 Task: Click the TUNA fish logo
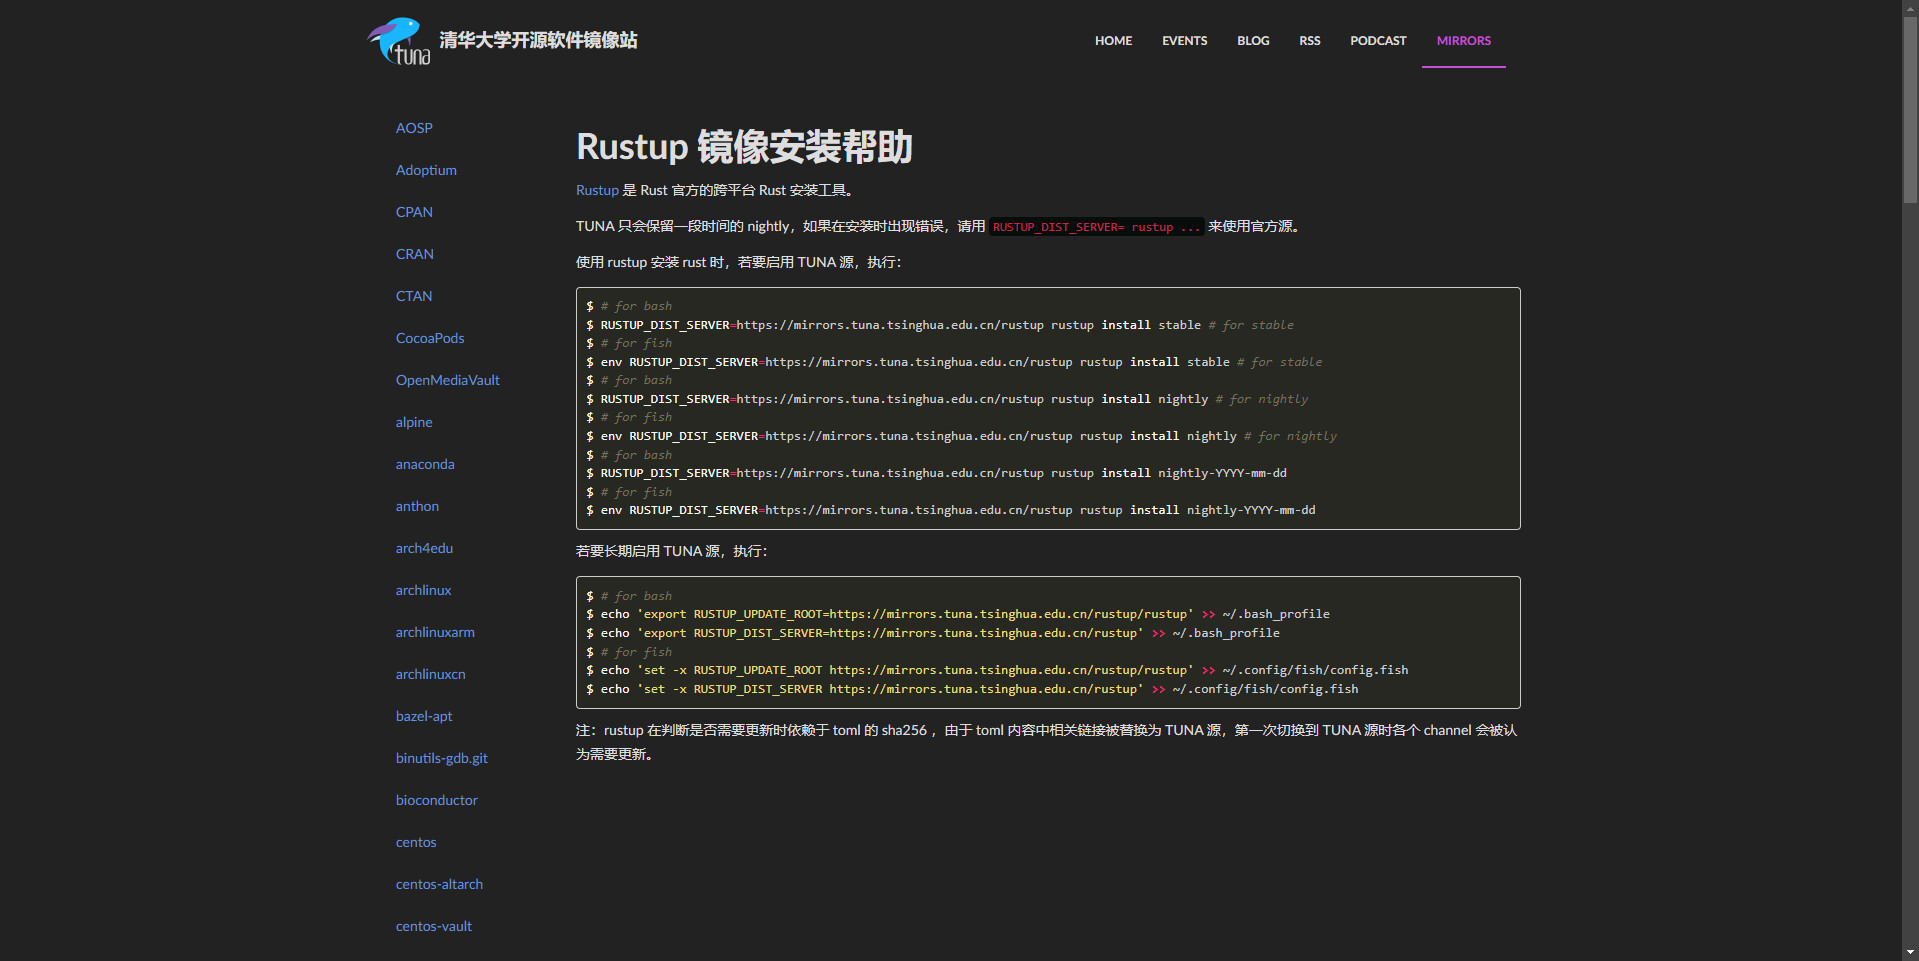tap(399, 41)
